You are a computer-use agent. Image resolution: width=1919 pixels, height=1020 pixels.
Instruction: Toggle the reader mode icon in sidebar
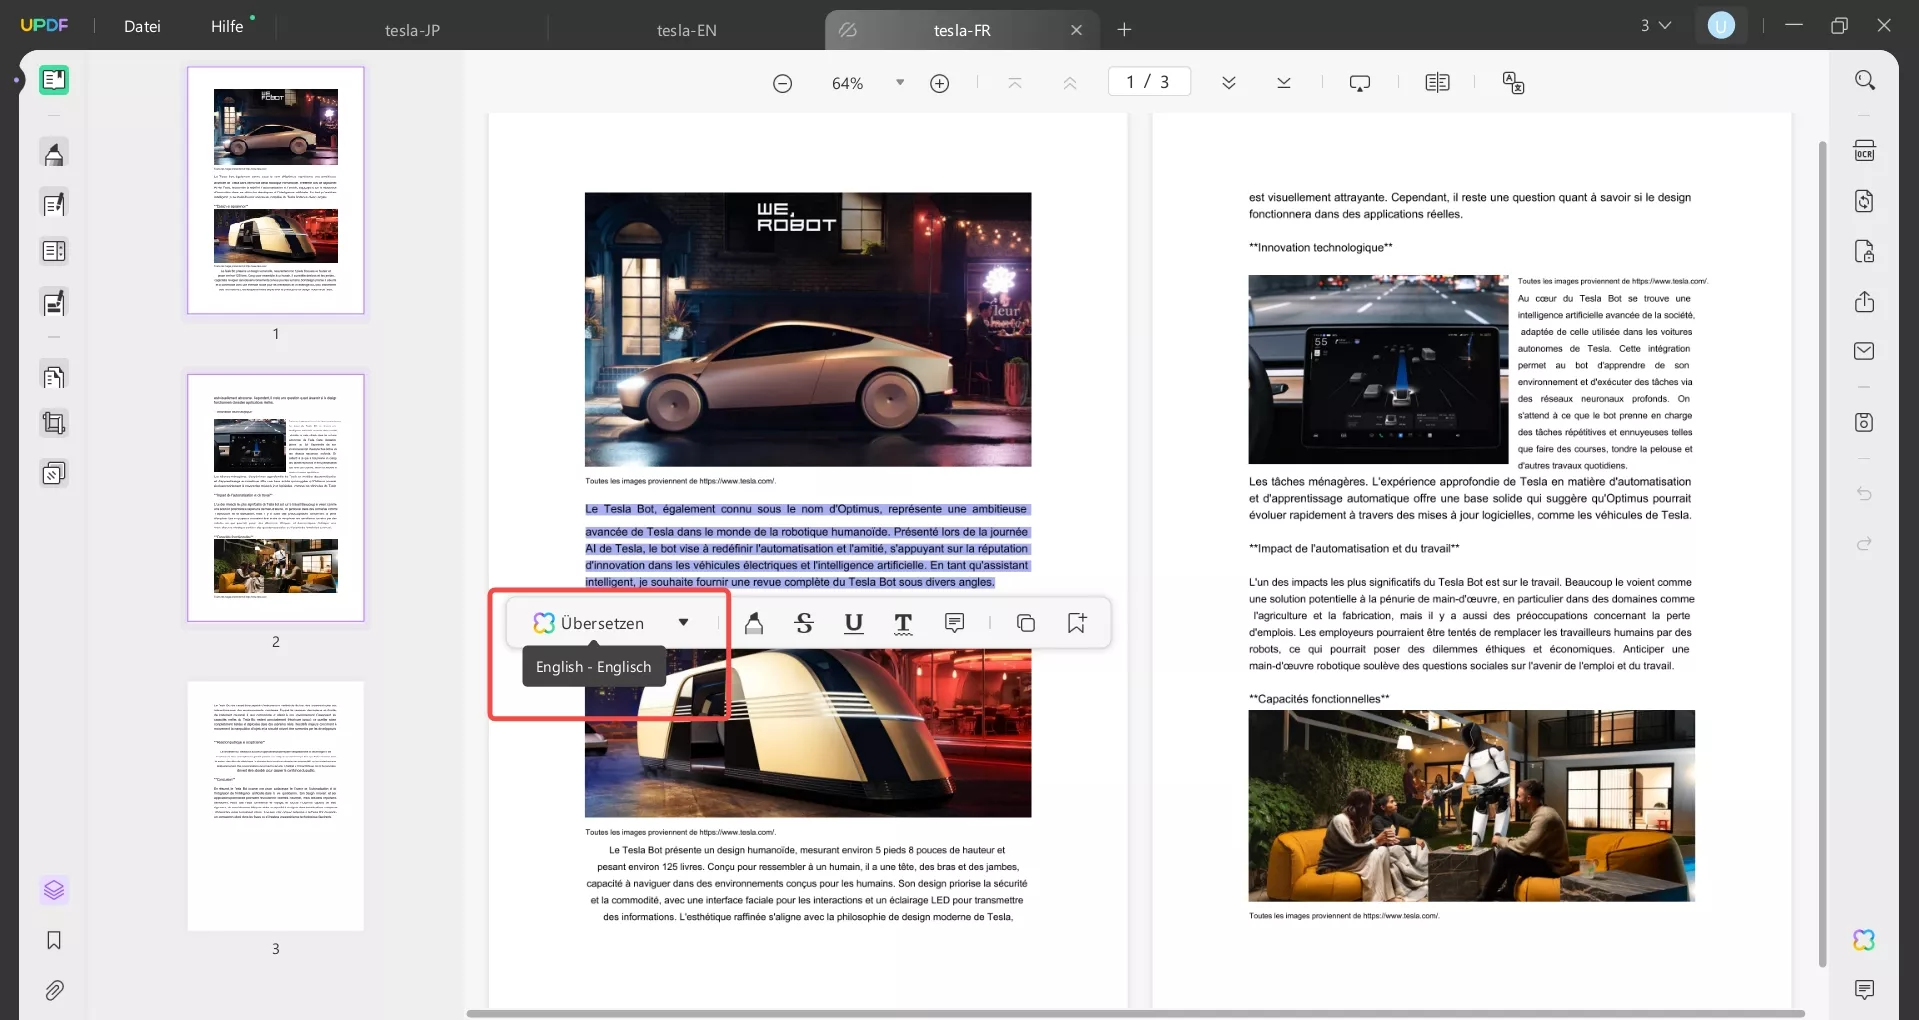point(54,80)
